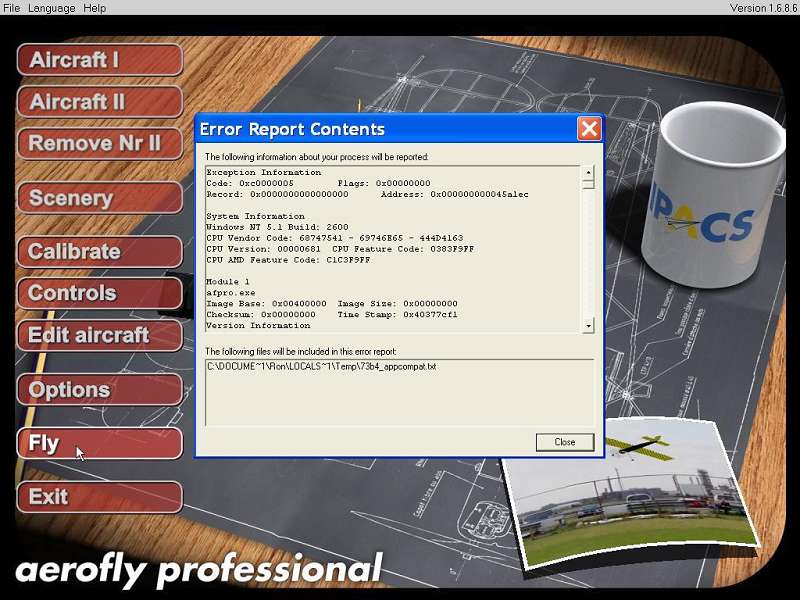
Task: Select the Aircraft I button
Action: tap(100, 60)
